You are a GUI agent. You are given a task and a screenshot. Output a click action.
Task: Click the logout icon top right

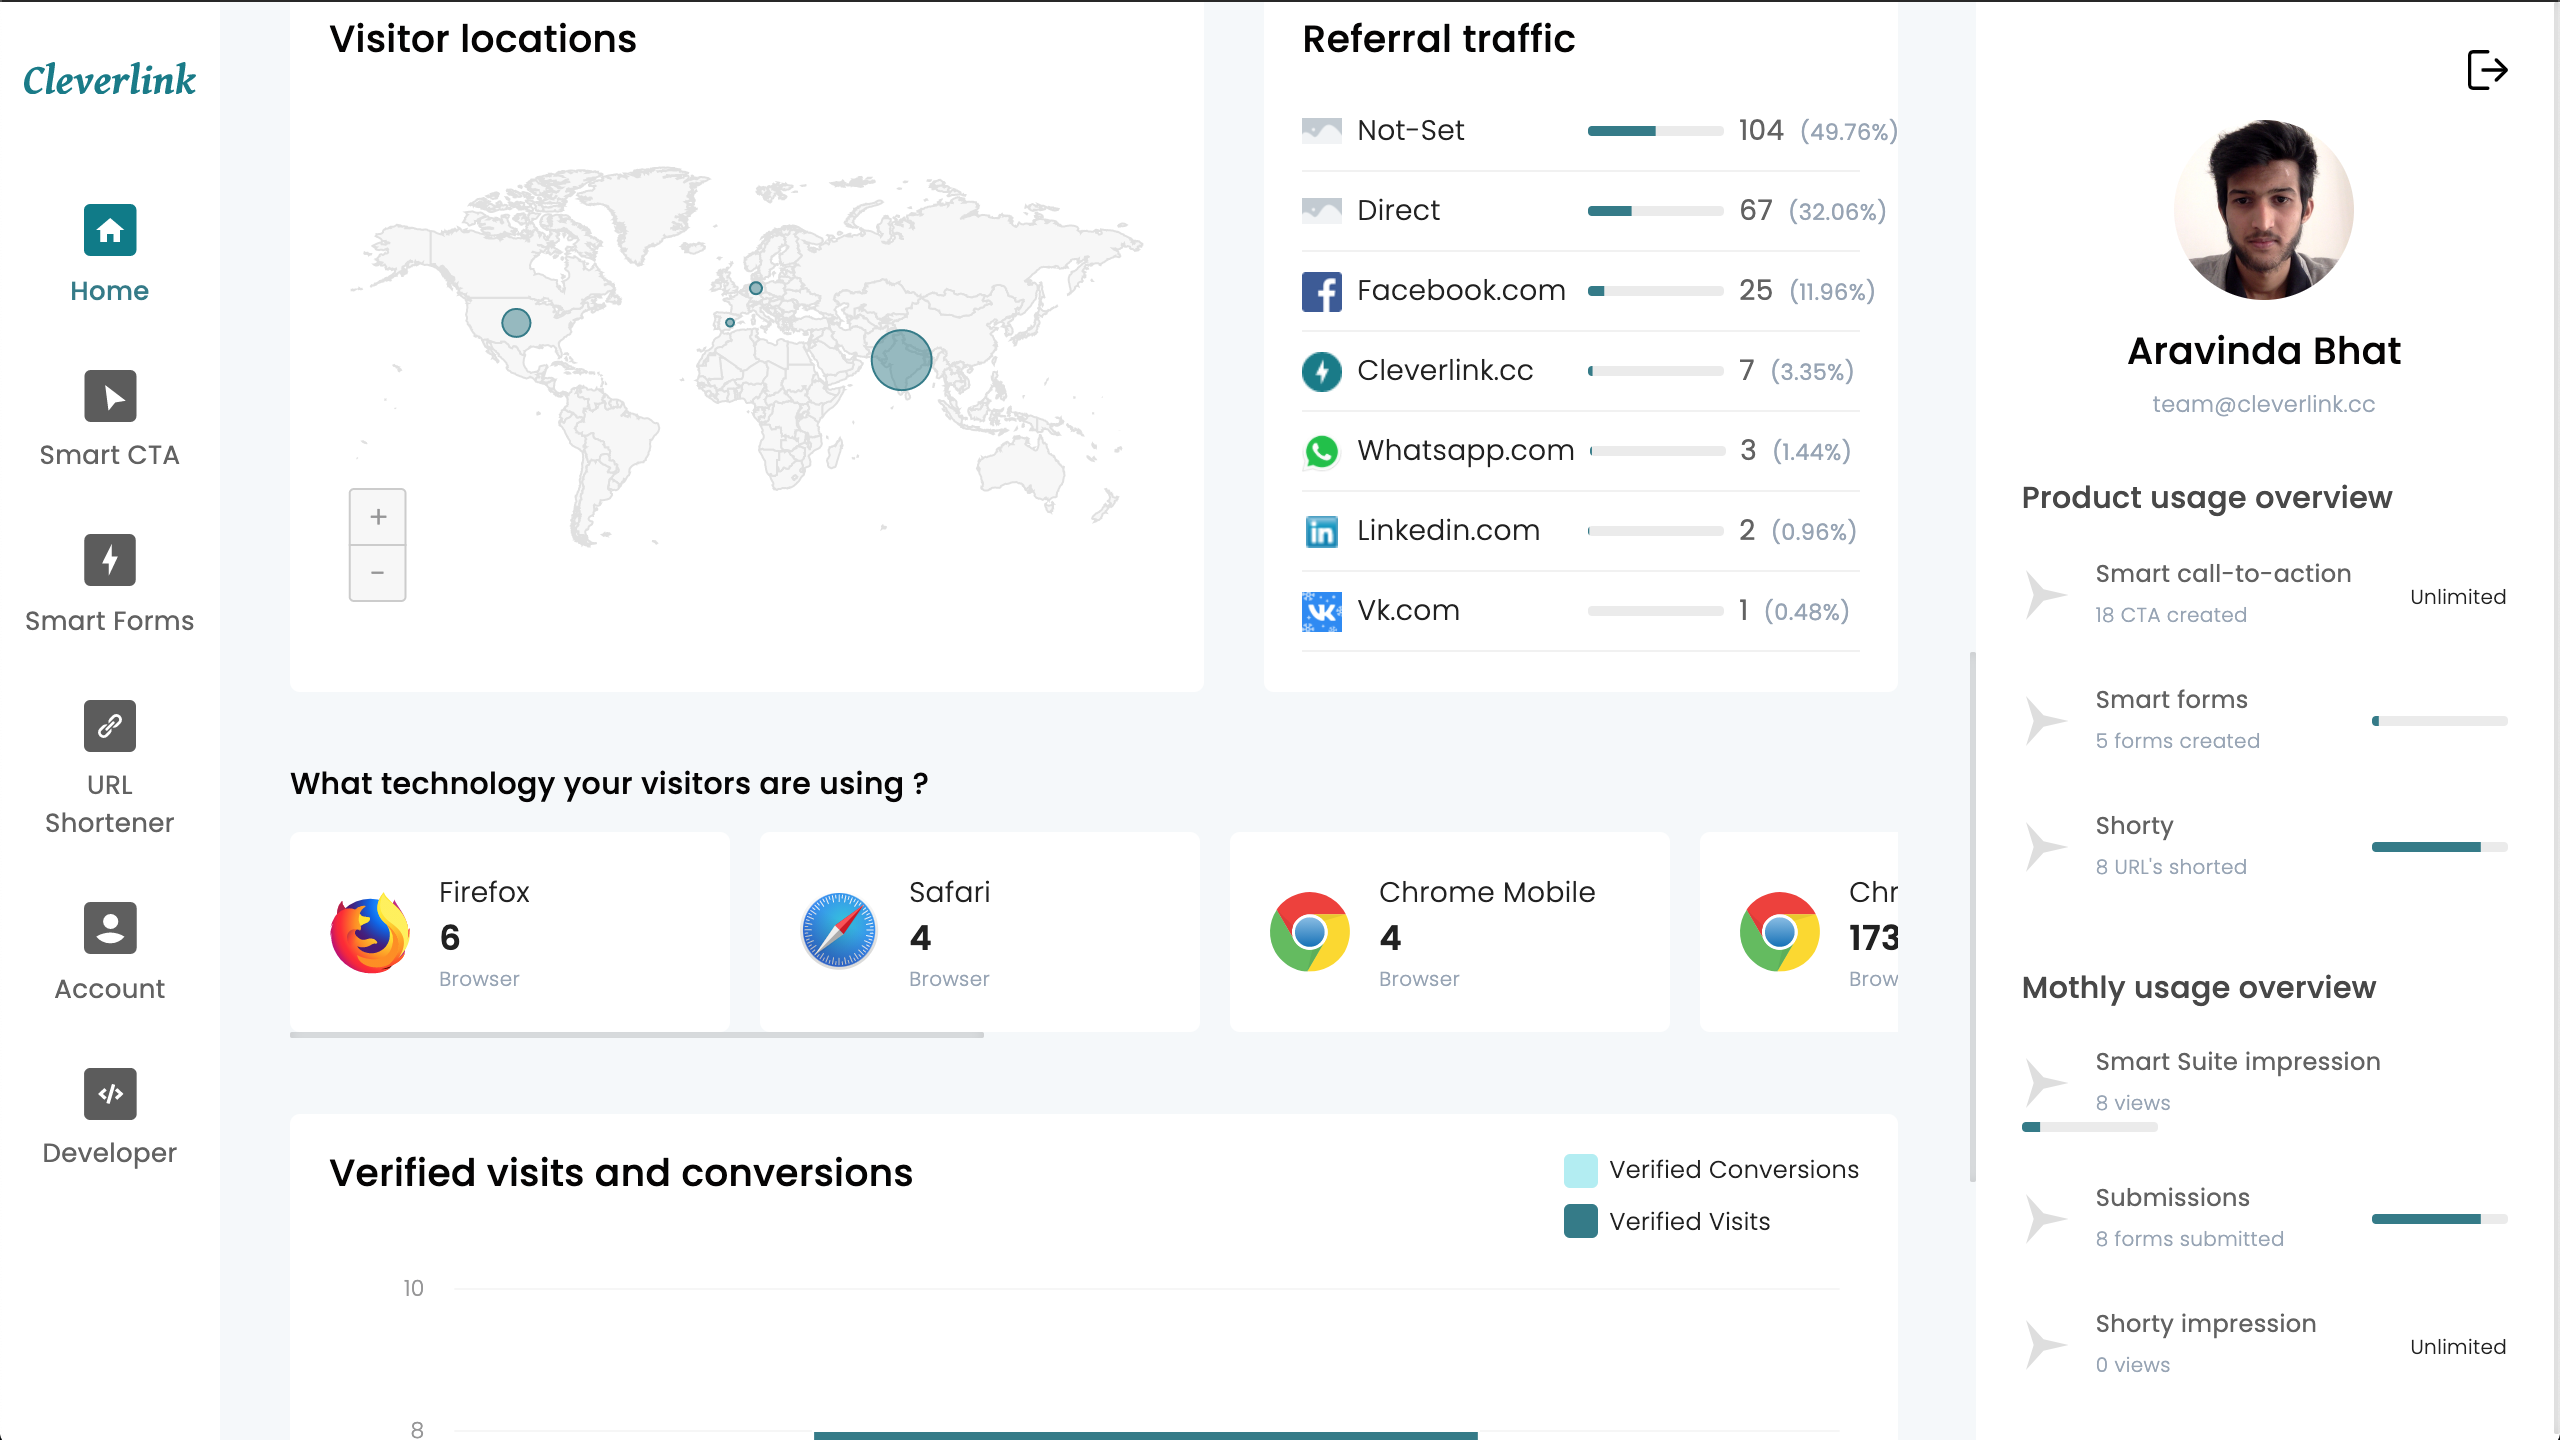tap(2486, 70)
